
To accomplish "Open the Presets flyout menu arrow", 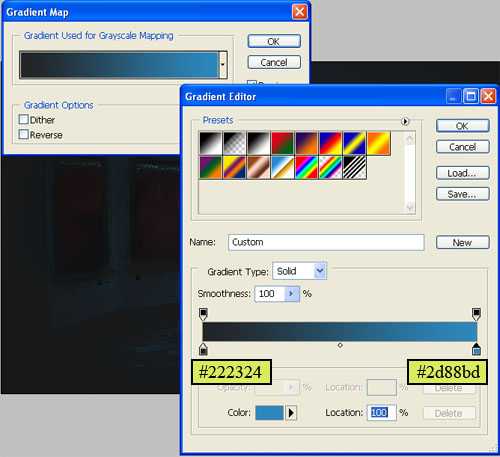I will click(405, 121).
